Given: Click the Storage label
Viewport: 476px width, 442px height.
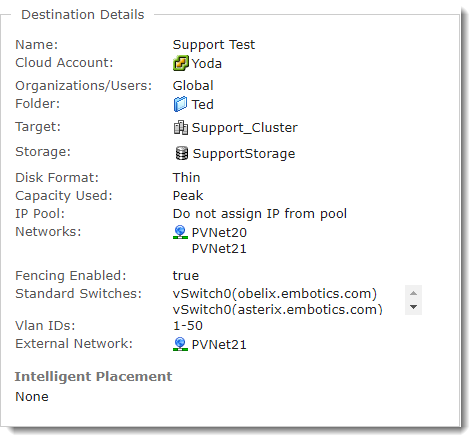Looking at the screenshot, I should tap(43, 152).
